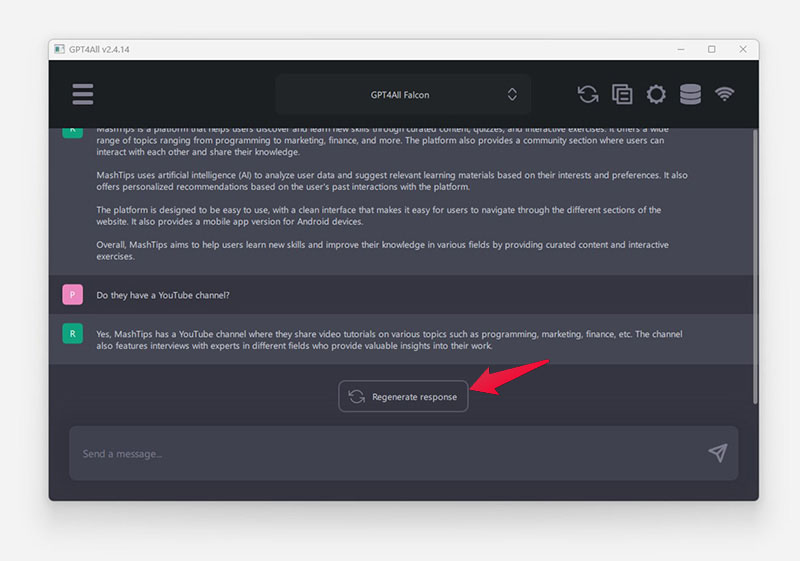Click paragraph starting "The platform is designed"
The height and width of the screenshot is (561, 800).
(x=379, y=216)
